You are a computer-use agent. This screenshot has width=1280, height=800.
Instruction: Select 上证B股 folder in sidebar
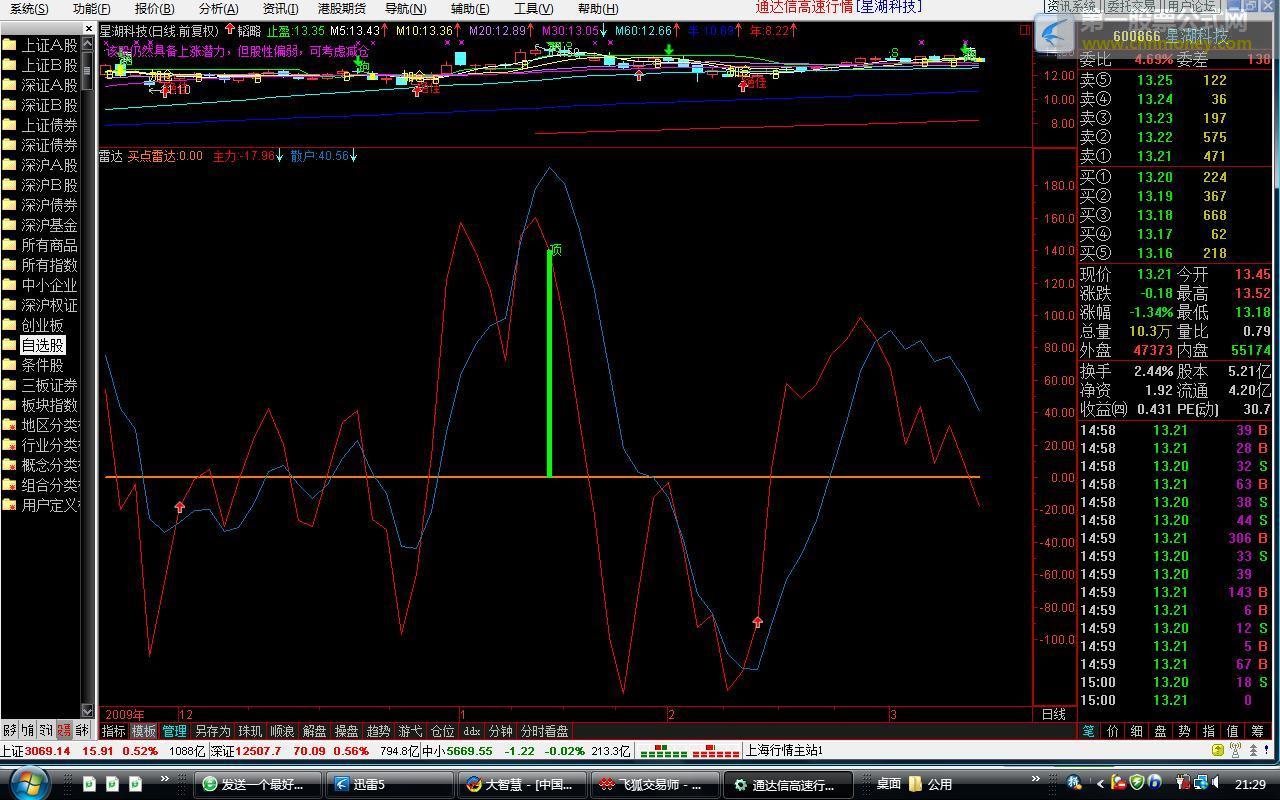[40, 65]
